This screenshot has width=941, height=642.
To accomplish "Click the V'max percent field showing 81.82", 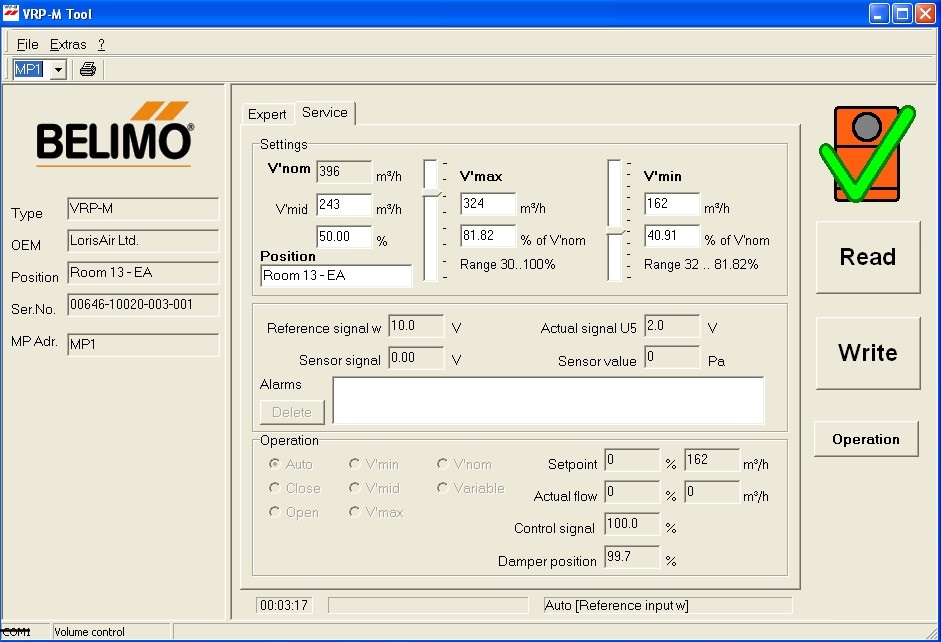I will (488, 235).
